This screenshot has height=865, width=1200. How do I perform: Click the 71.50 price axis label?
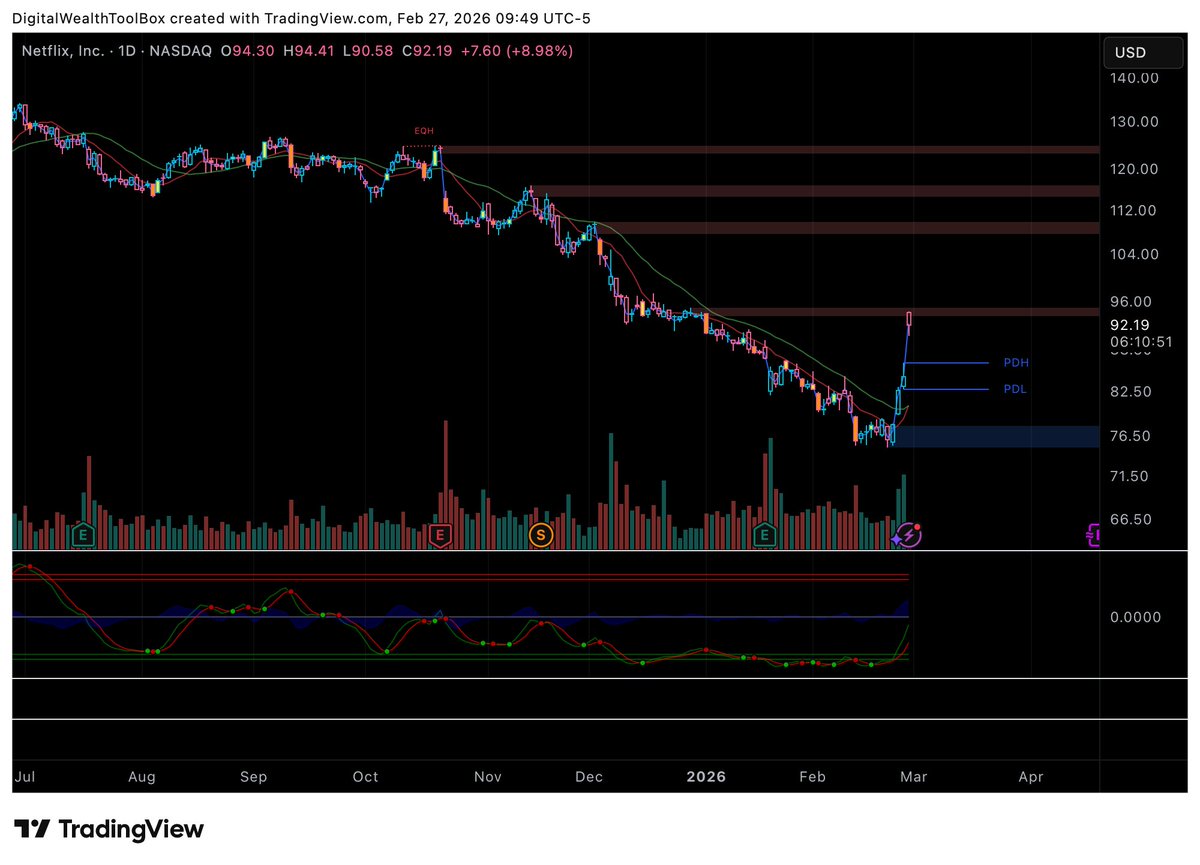click(1130, 476)
